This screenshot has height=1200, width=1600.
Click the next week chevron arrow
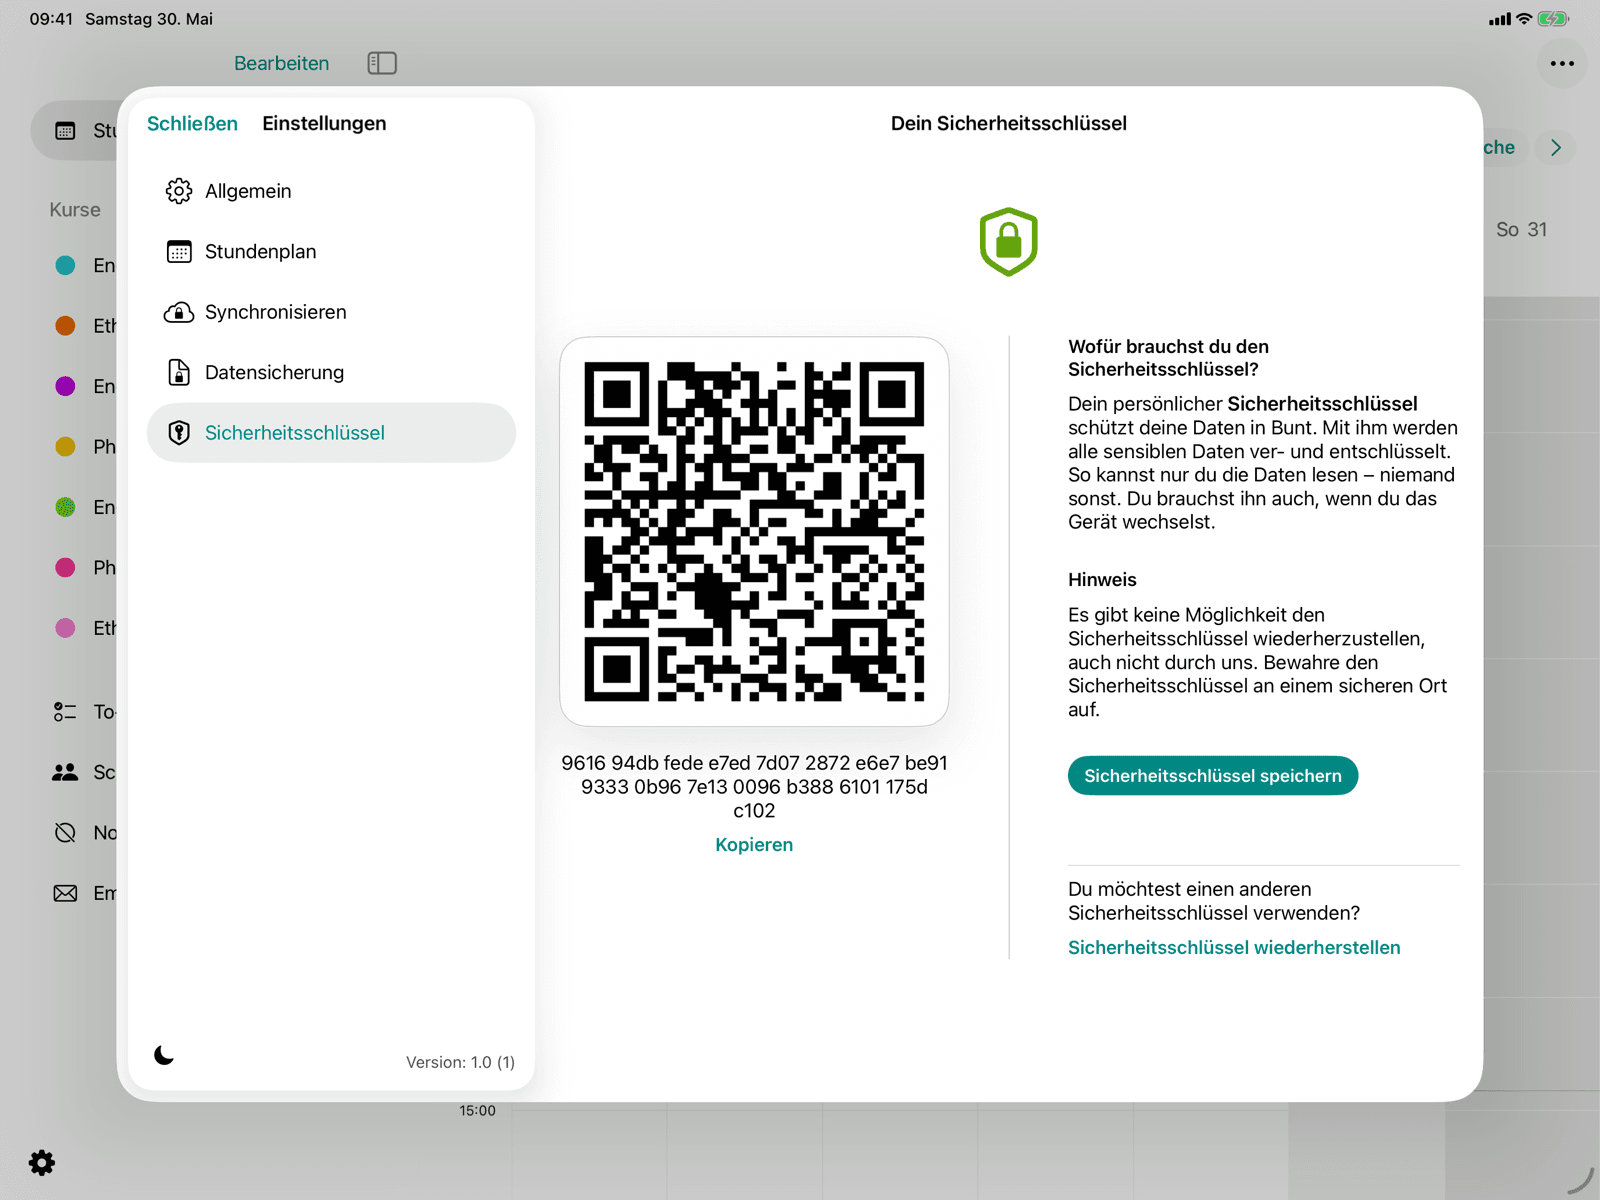(x=1556, y=147)
